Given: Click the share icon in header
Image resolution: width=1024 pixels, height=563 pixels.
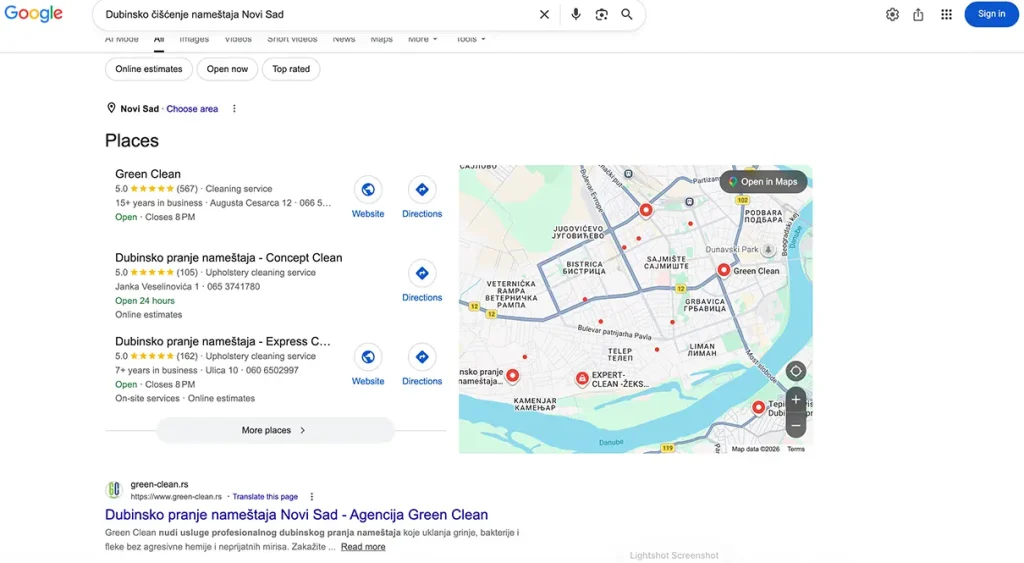Looking at the screenshot, I should 918,14.
